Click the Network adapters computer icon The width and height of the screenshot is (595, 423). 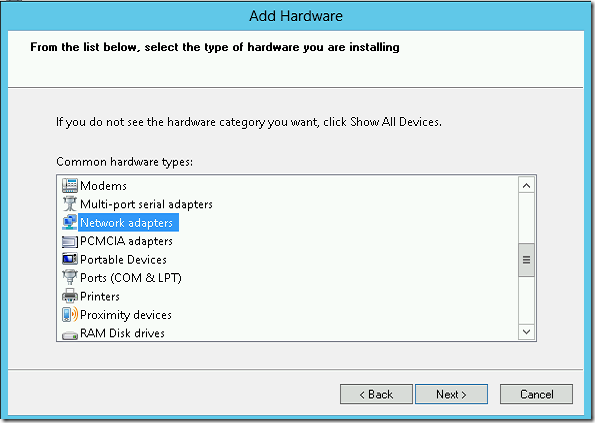coord(70,222)
